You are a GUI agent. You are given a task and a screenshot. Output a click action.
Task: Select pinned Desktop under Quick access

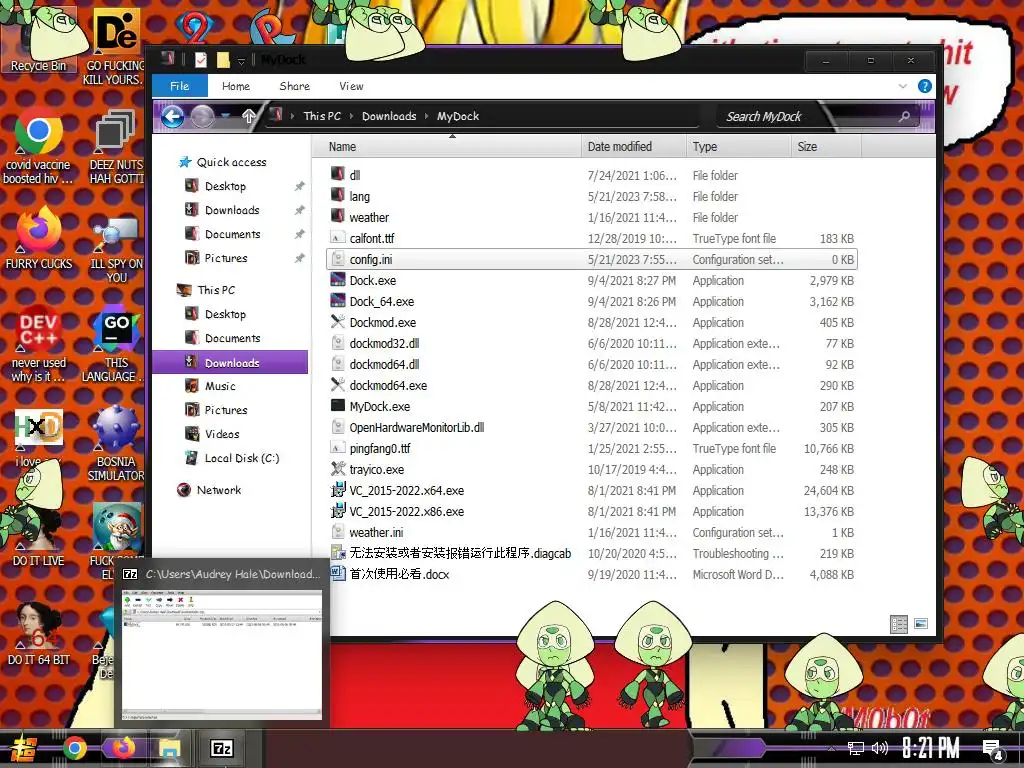pyautogui.click(x=225, y=186)
